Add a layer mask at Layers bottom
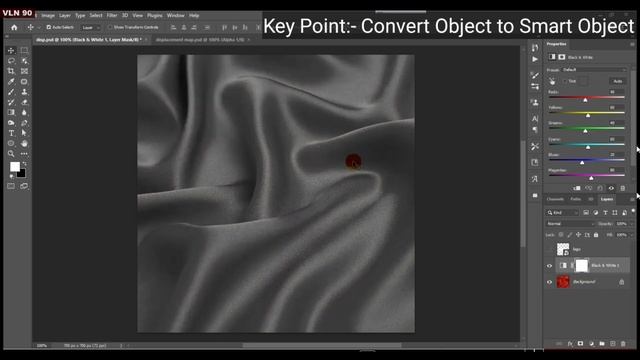The width and height of the screenshot is (640, 360). (580, 344)
